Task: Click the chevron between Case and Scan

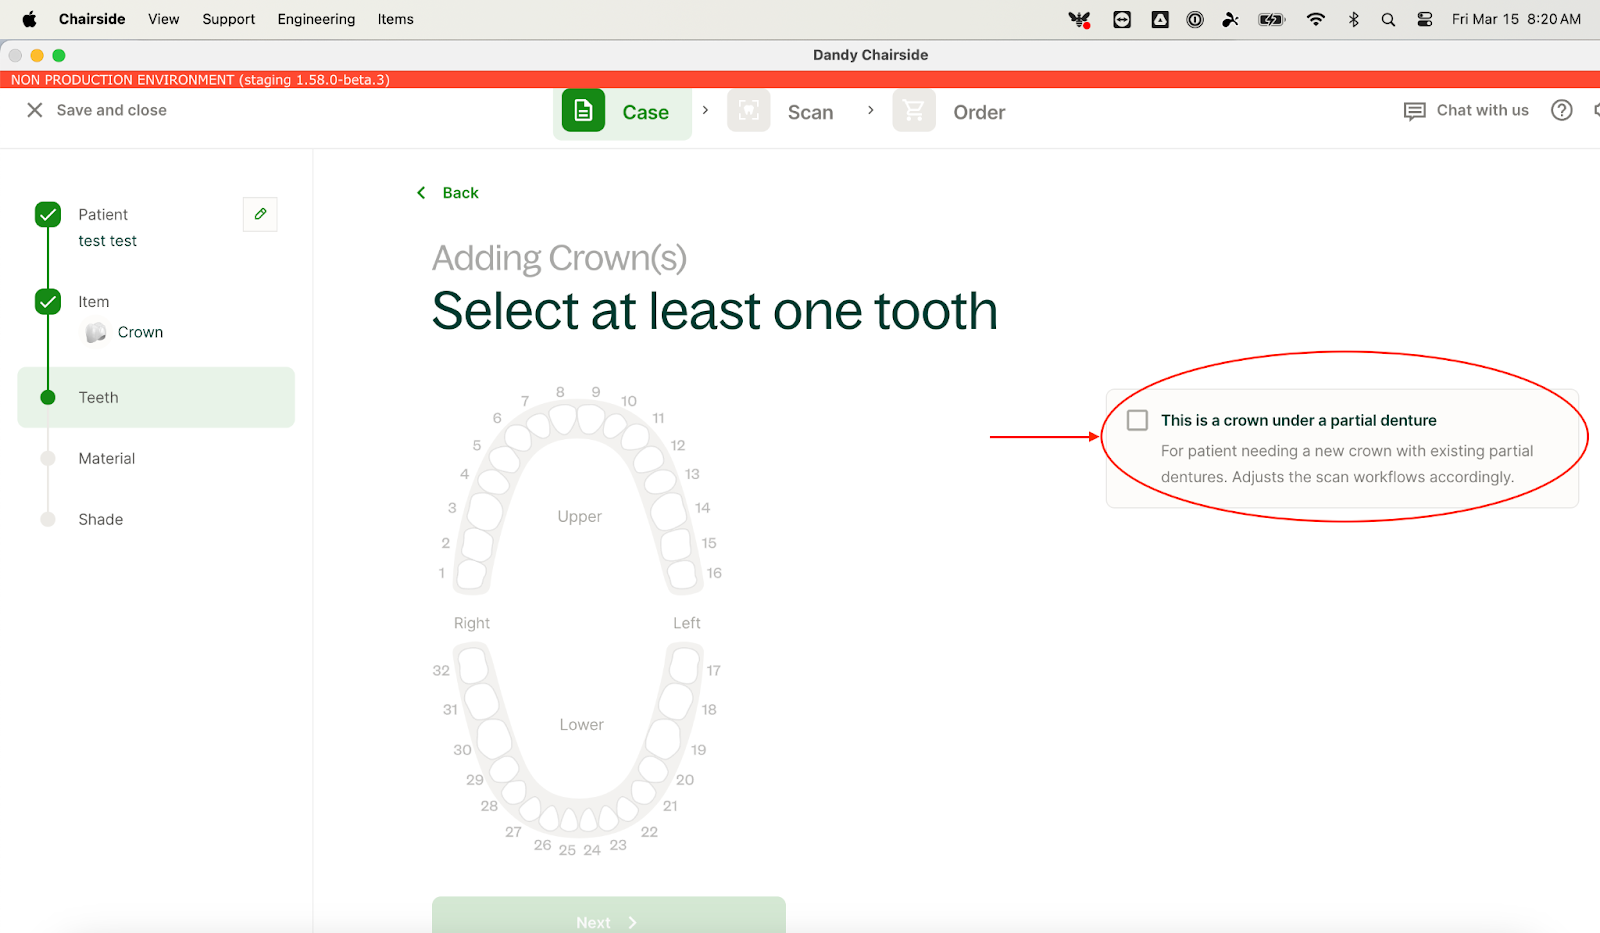Action: [x=705, y=110]
